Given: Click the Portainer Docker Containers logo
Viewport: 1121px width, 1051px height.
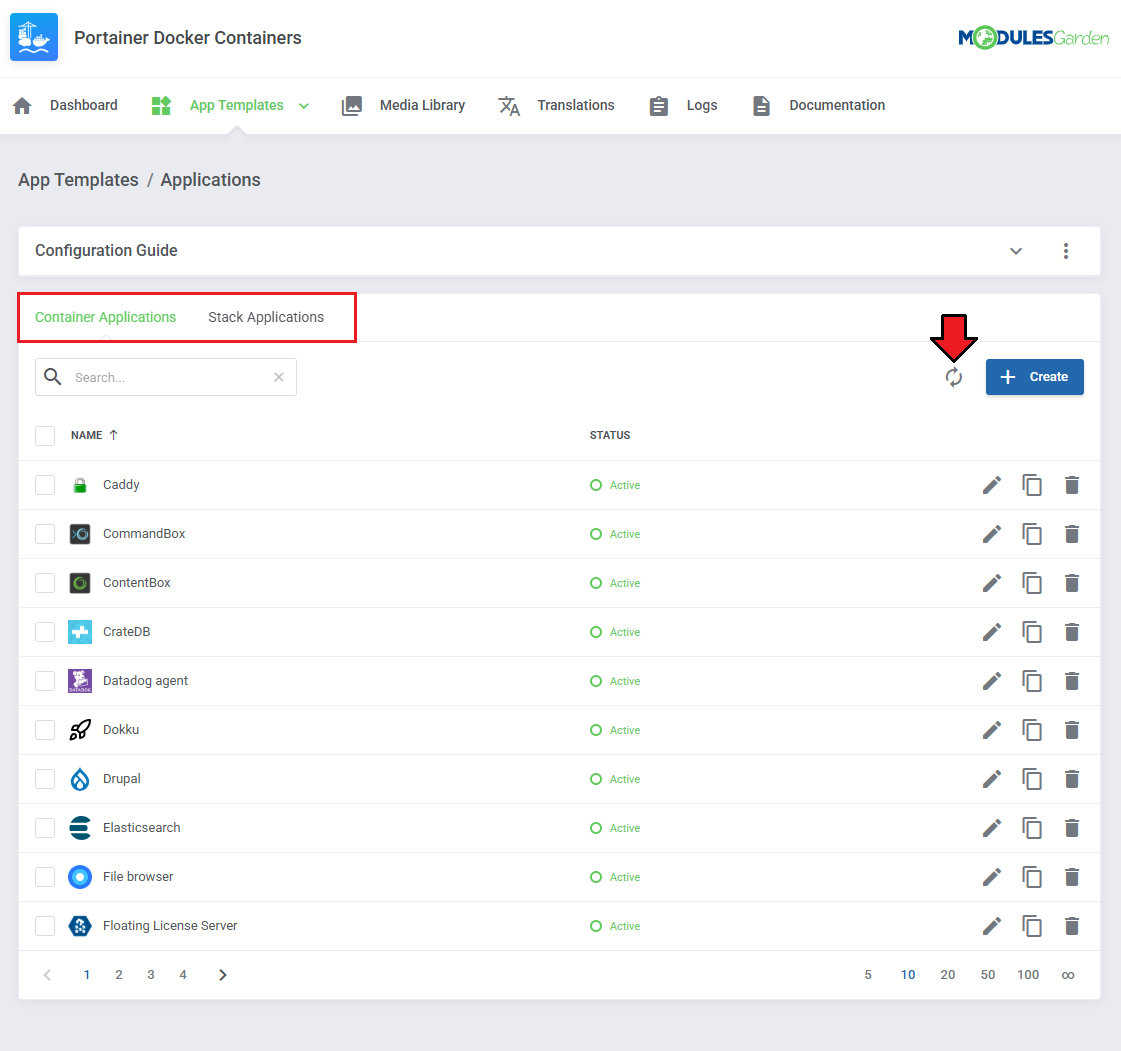Looking at the screenshot, I should (x=34, y=37).
